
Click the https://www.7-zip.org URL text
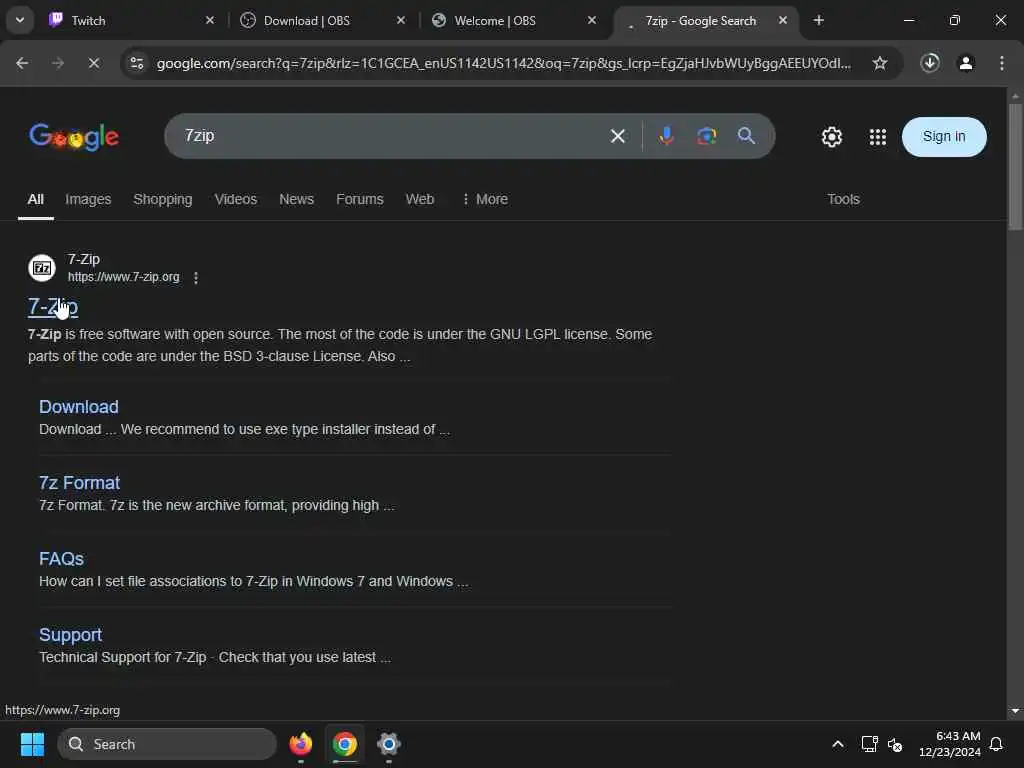pos(123,277)
